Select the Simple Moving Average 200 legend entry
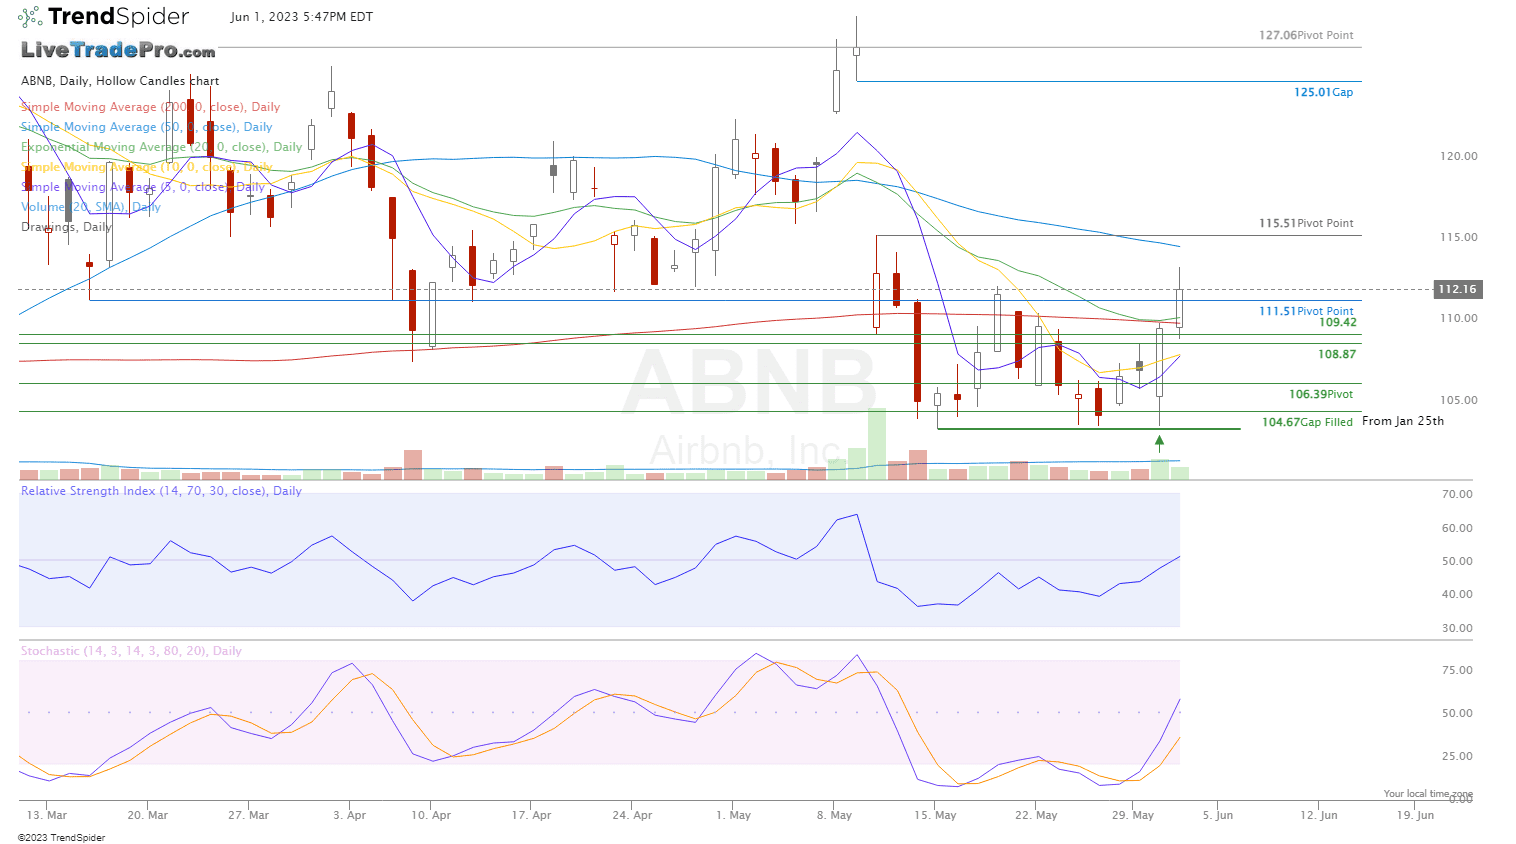Image resolution: width=1516 pixels, height=844 pixels. click(150, 107)
